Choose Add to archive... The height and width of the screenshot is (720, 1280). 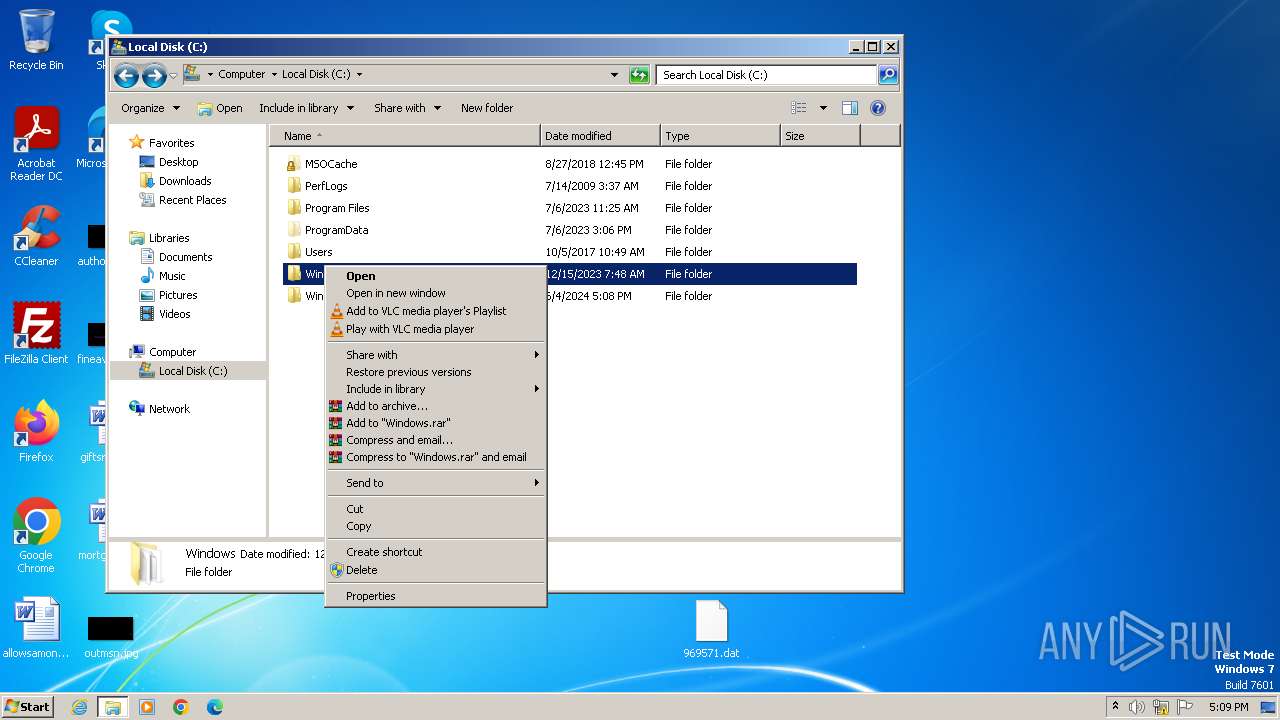(436, 406)
